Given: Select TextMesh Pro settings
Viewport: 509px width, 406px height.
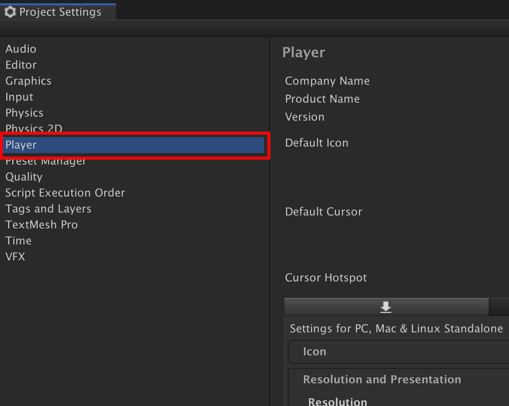Looking at the screenshot, I should pos(41,225).
